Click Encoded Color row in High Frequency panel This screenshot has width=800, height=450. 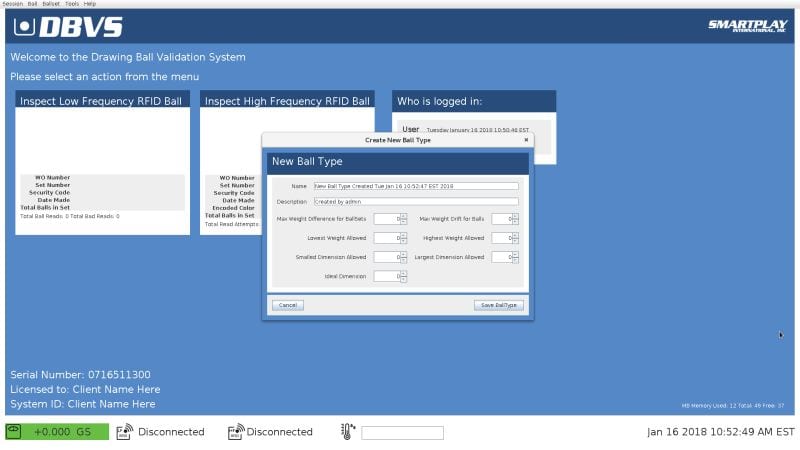233,208
